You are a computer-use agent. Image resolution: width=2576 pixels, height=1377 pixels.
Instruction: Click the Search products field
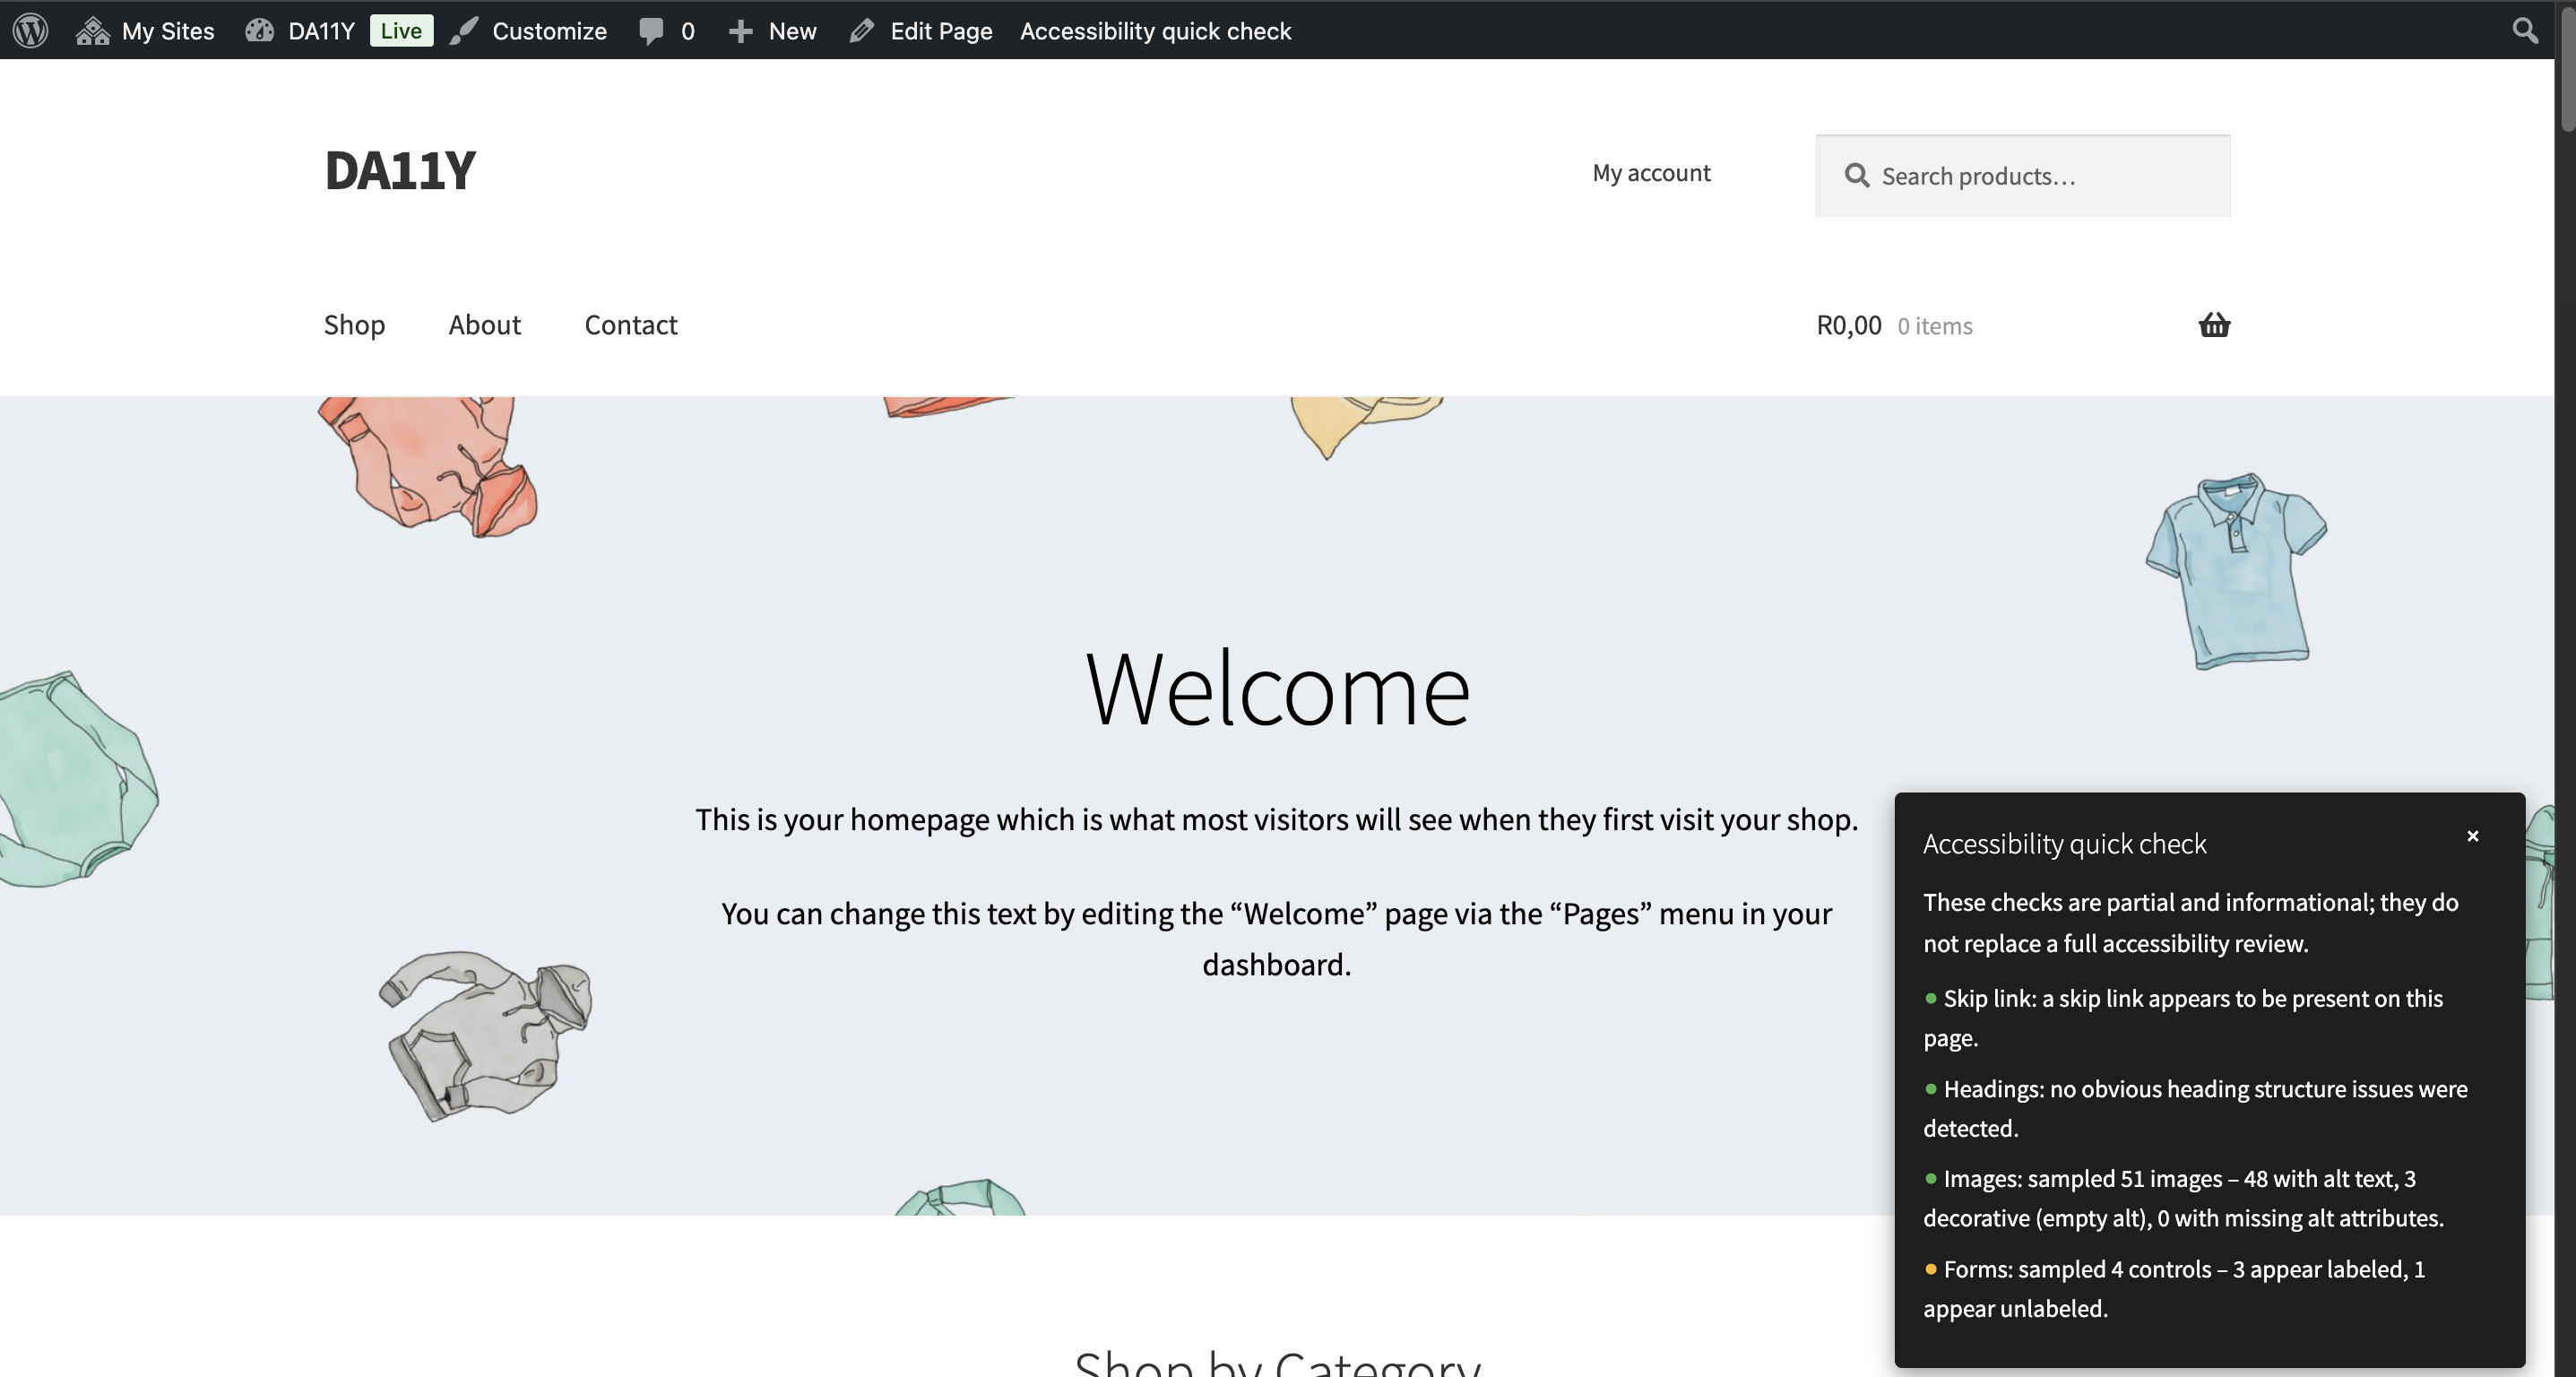click(2022, 175)
